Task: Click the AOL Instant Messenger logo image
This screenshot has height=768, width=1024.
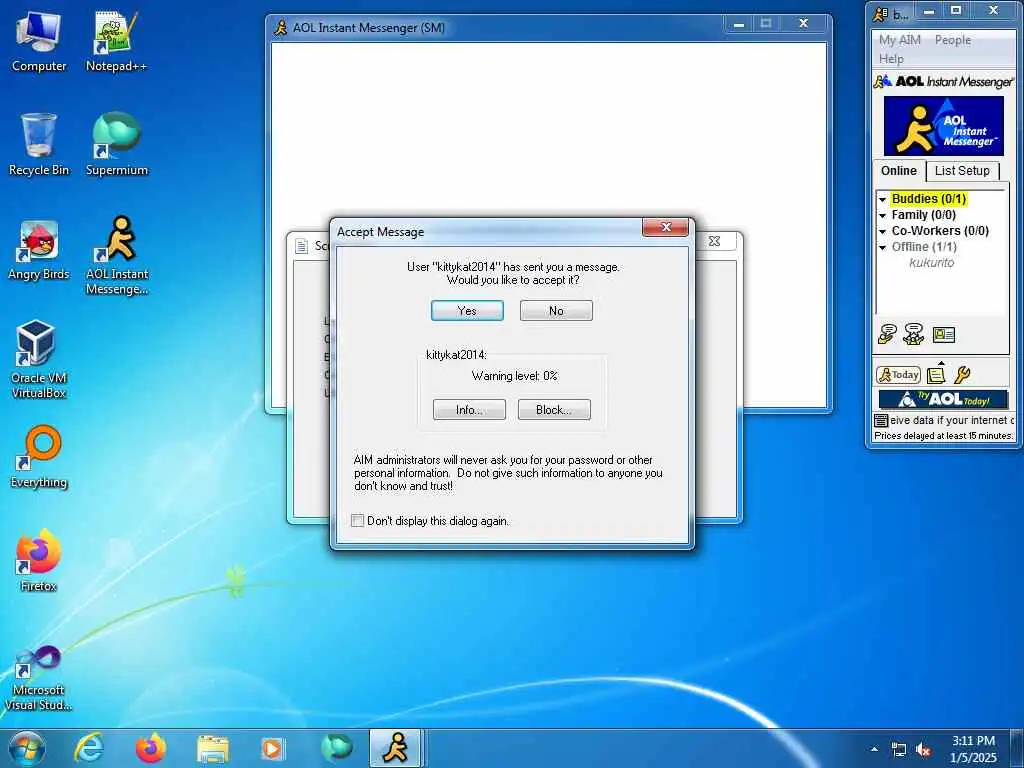Action: point(943,125)
